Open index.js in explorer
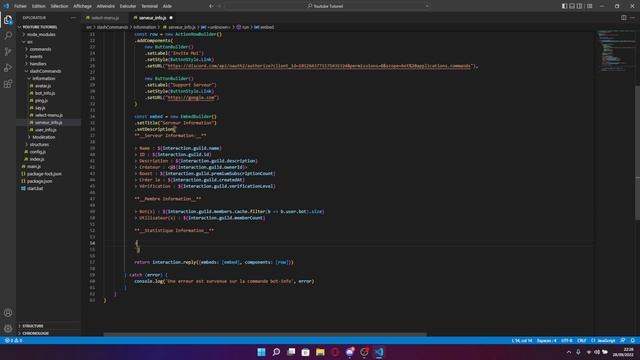Screen dimensions: 640x360 (49, 159)
